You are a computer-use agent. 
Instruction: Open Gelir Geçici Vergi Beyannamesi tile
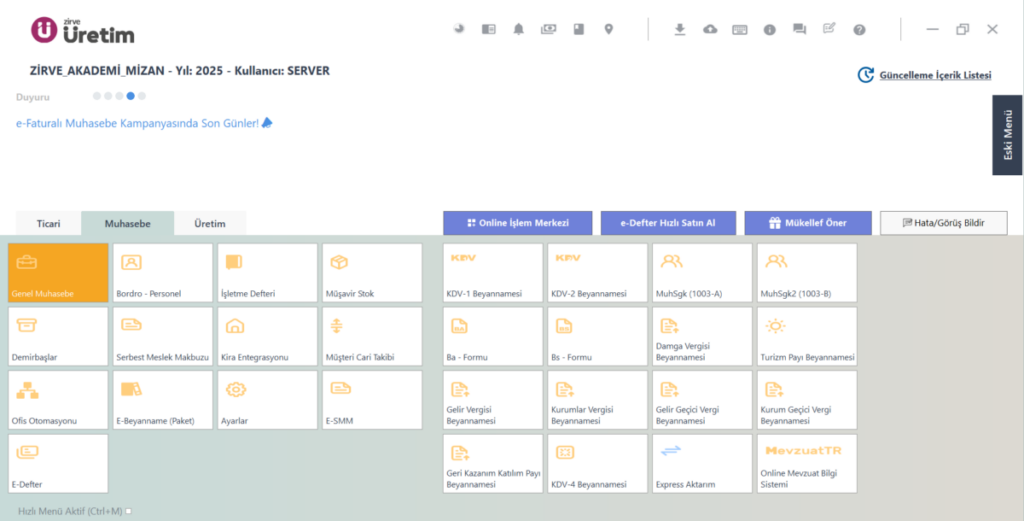702,400
